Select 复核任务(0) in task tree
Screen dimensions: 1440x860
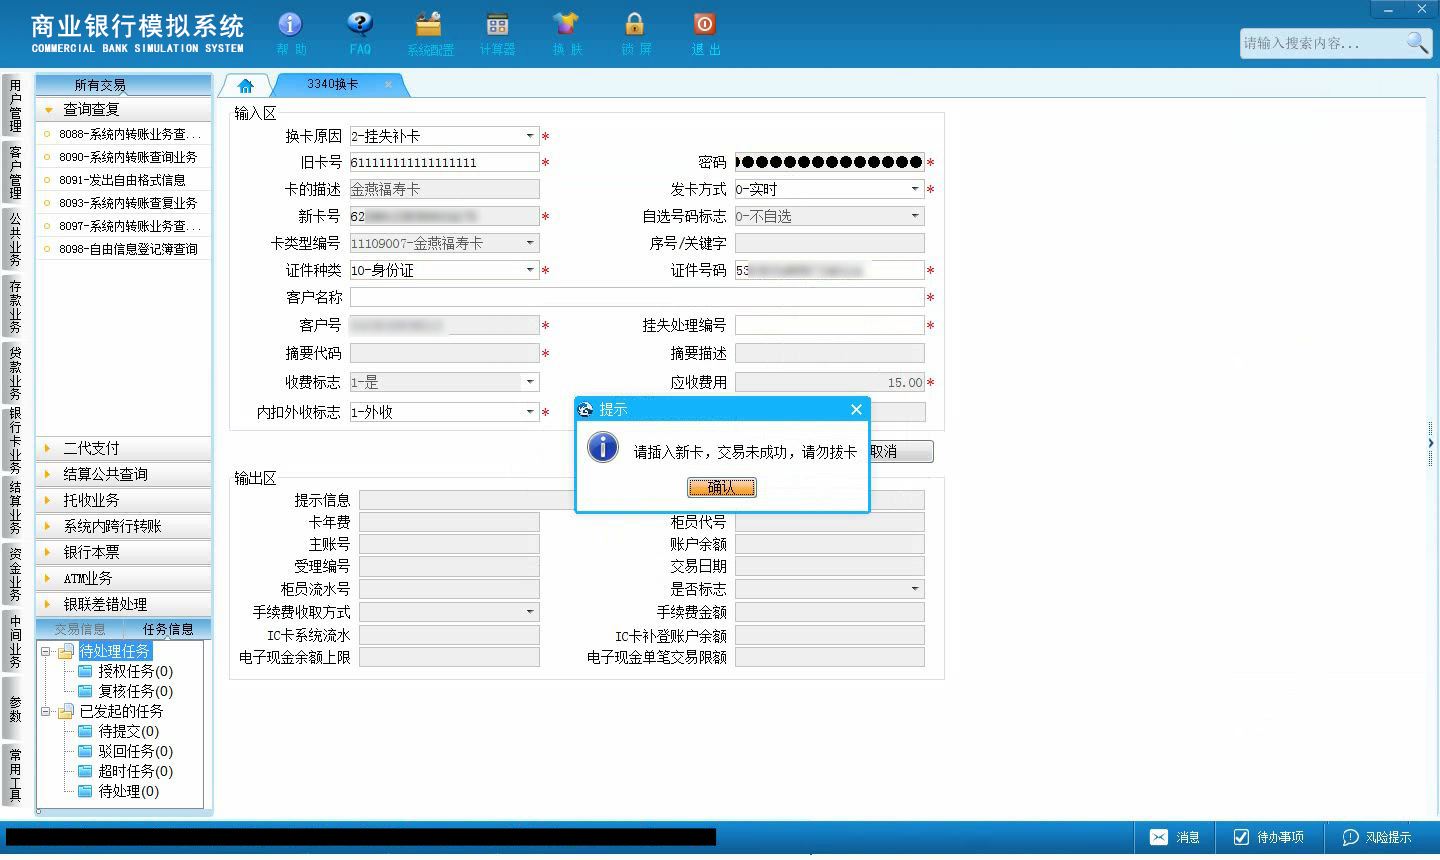(x=135, y=691)
